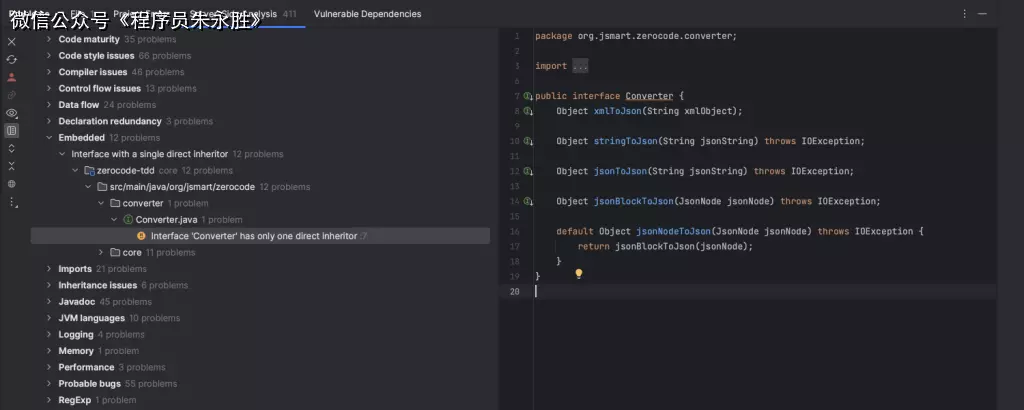Select the 'only one direct inheritor' warning
Viewport: 1024px width, 410px height.
(x=253, y=236)
